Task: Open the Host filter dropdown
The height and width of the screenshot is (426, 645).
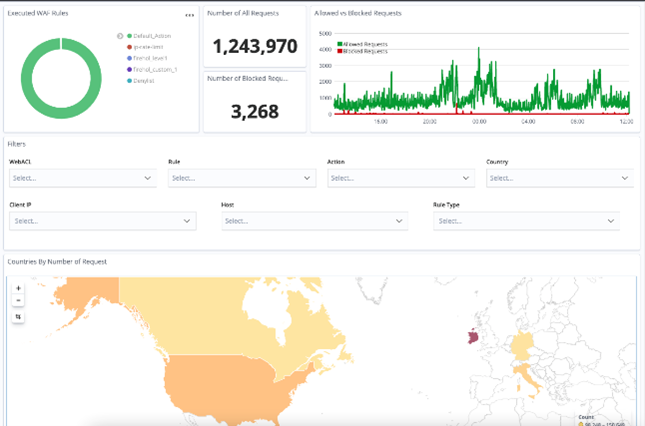Action: (315, 221)
